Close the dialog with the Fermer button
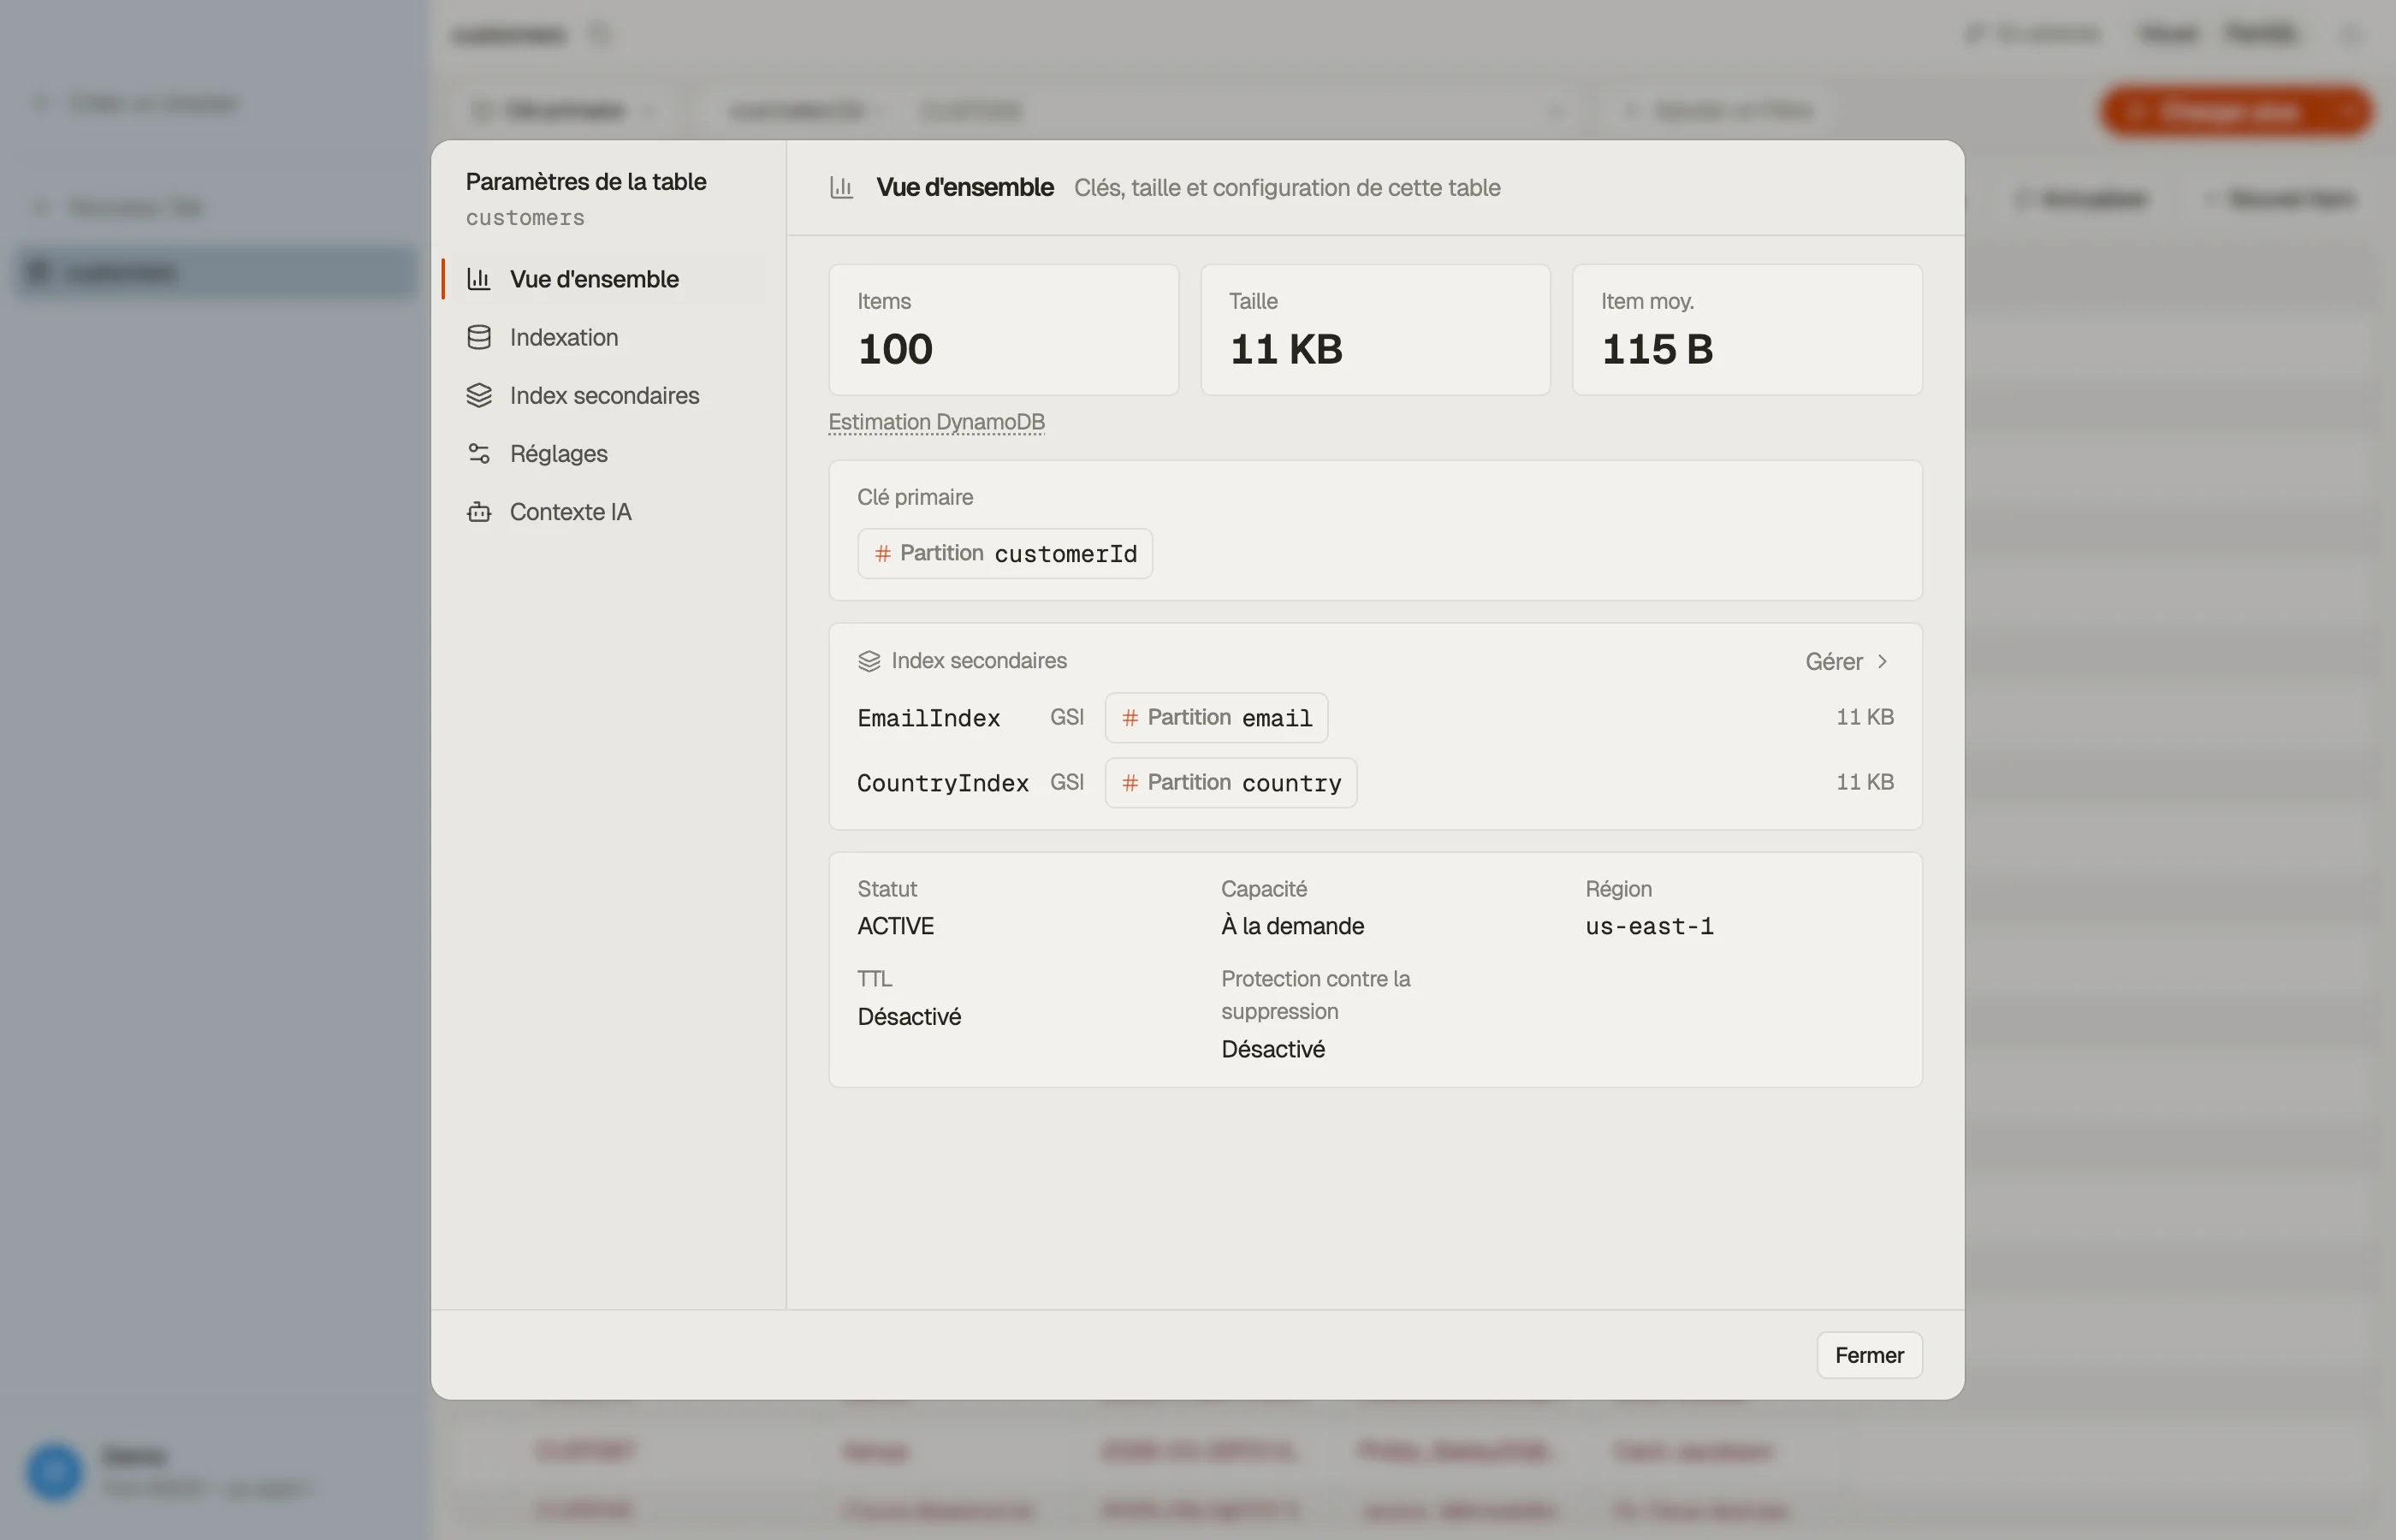 coord(1869,1355)
